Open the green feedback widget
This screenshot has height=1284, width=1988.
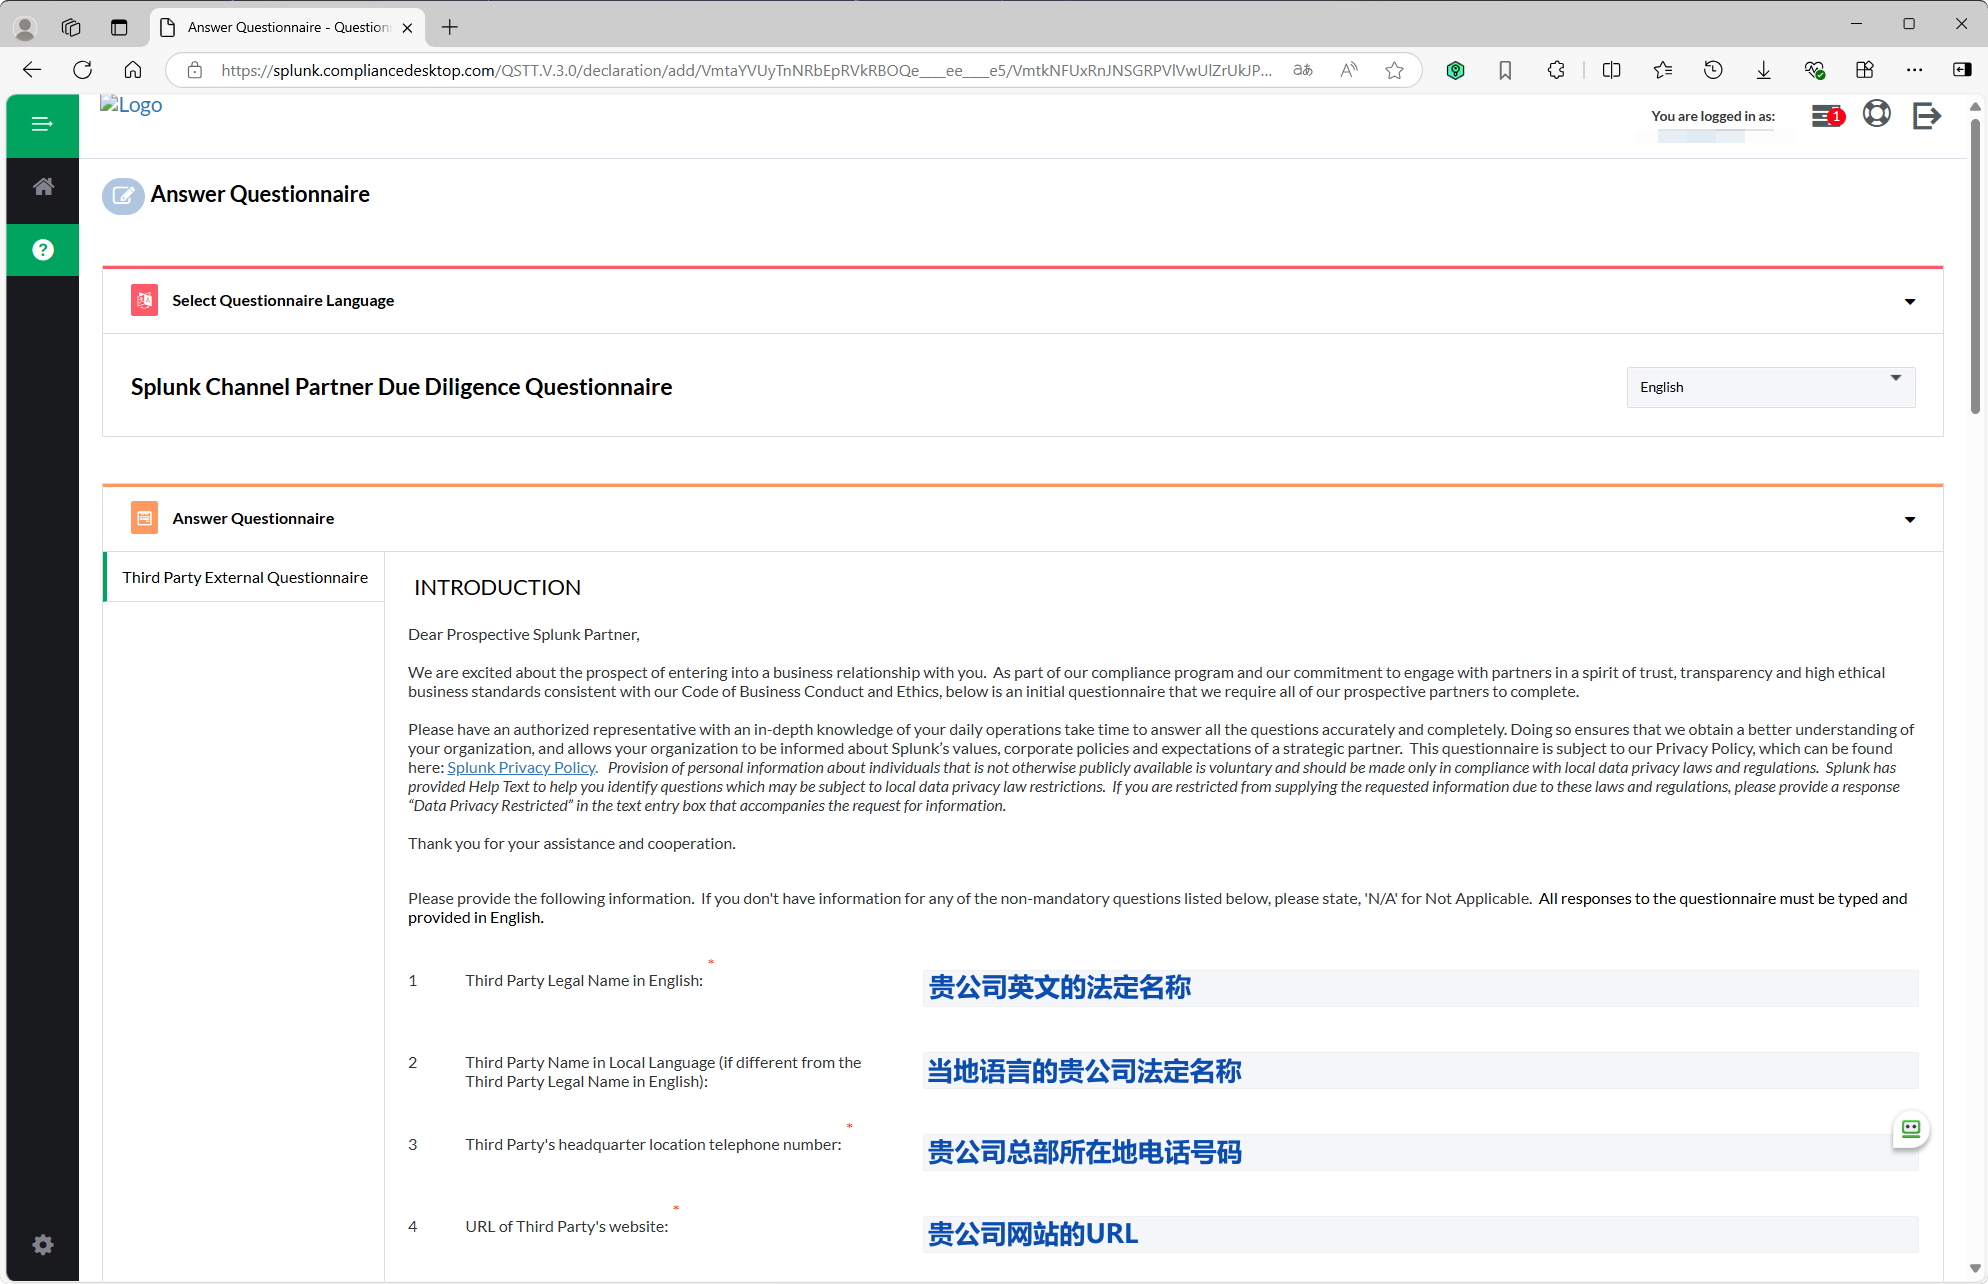click(1911, 1130)
